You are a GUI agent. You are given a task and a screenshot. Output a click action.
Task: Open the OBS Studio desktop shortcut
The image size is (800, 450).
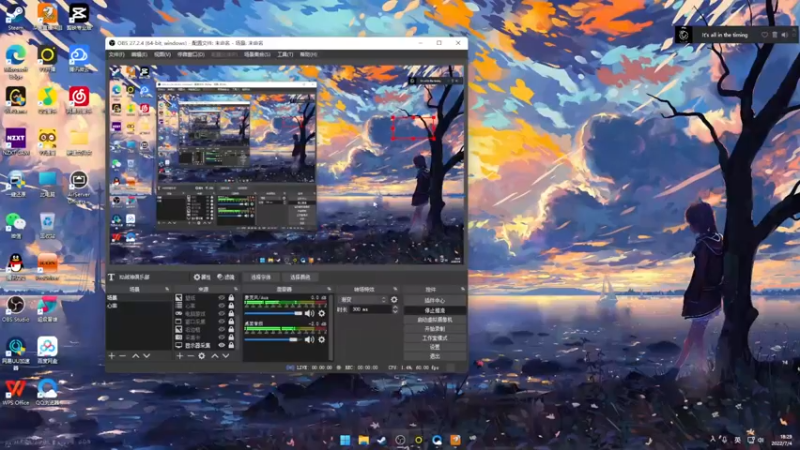(x=16, y=309)
